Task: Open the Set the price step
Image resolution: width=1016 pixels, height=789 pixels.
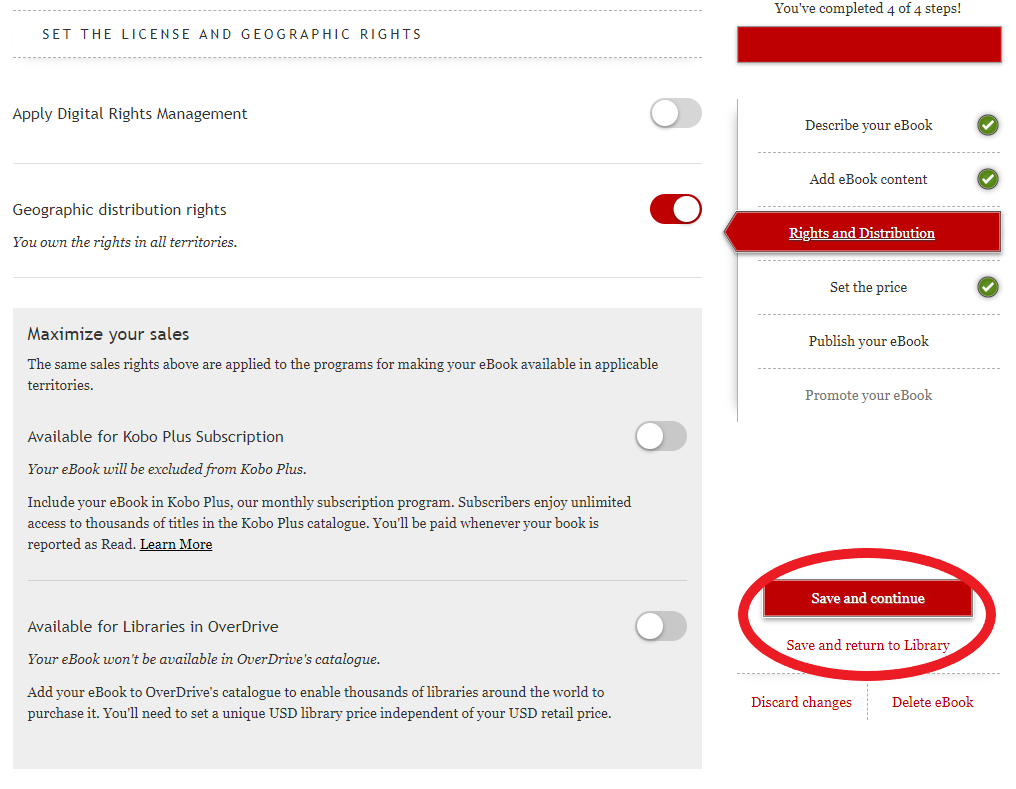Action: click(x=868, y=287)
